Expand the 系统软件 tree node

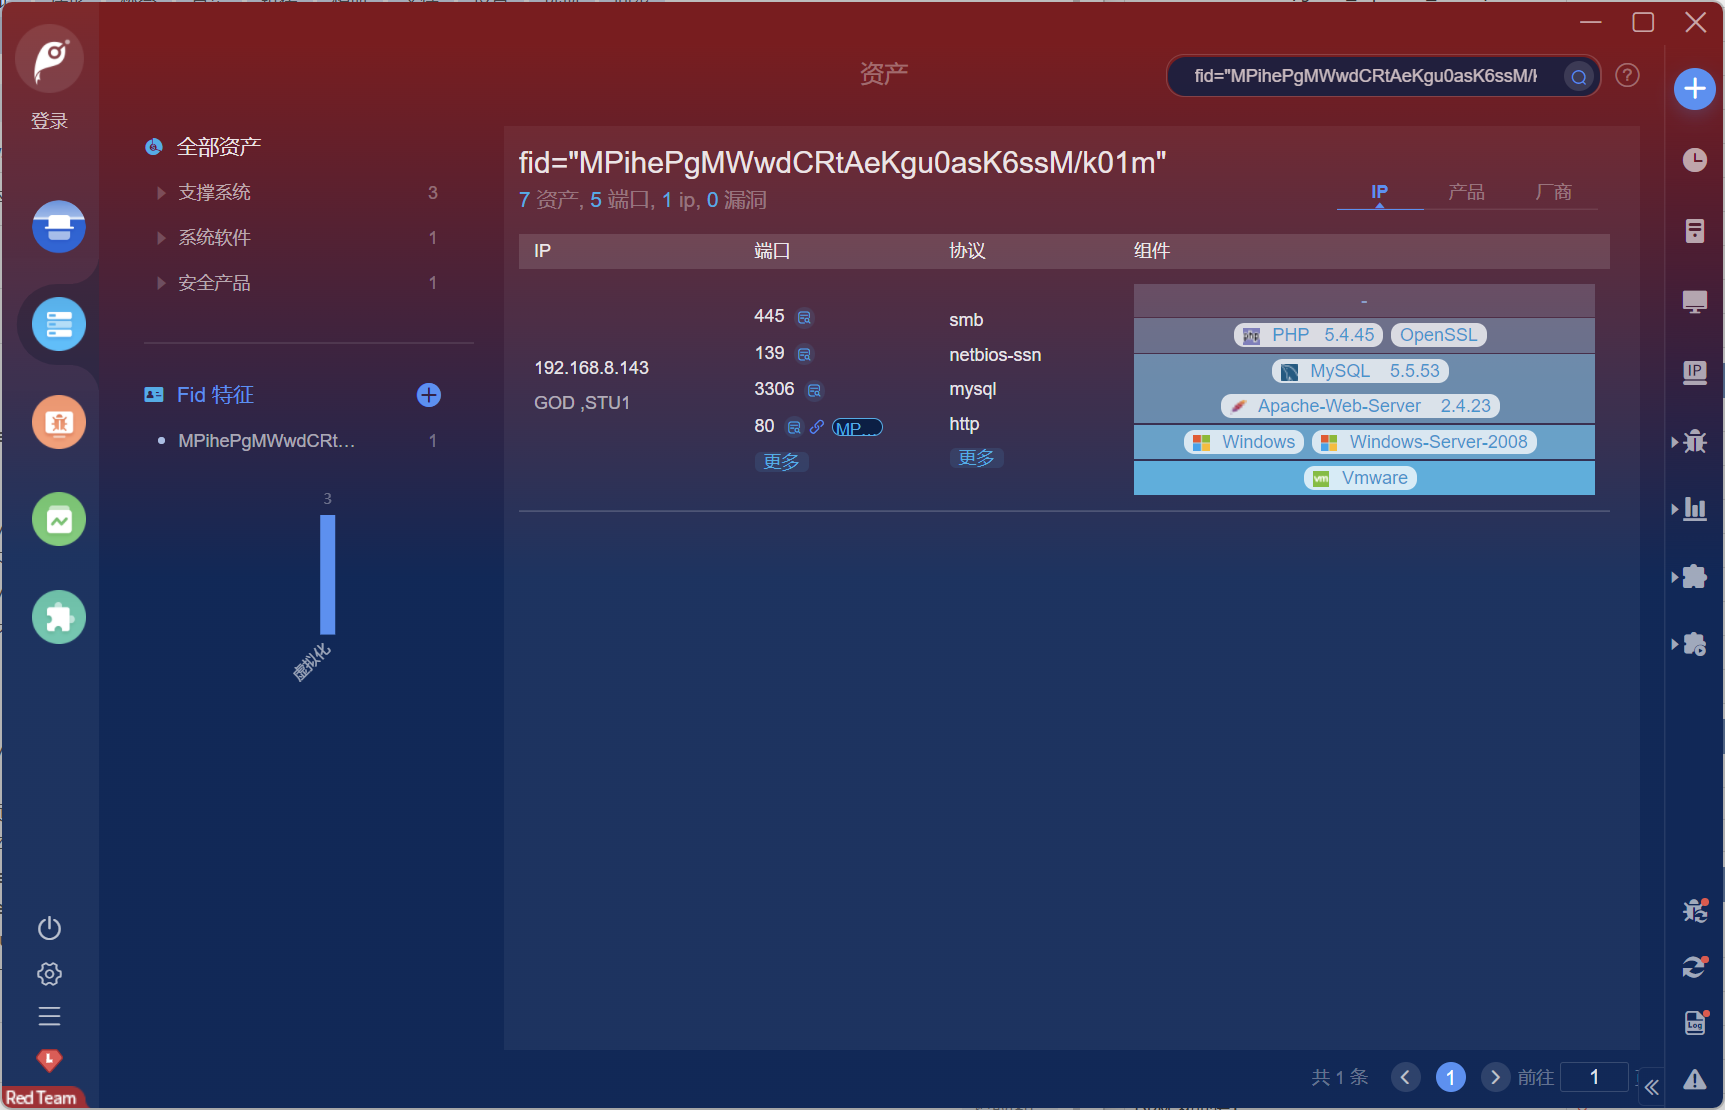[161, 238]
